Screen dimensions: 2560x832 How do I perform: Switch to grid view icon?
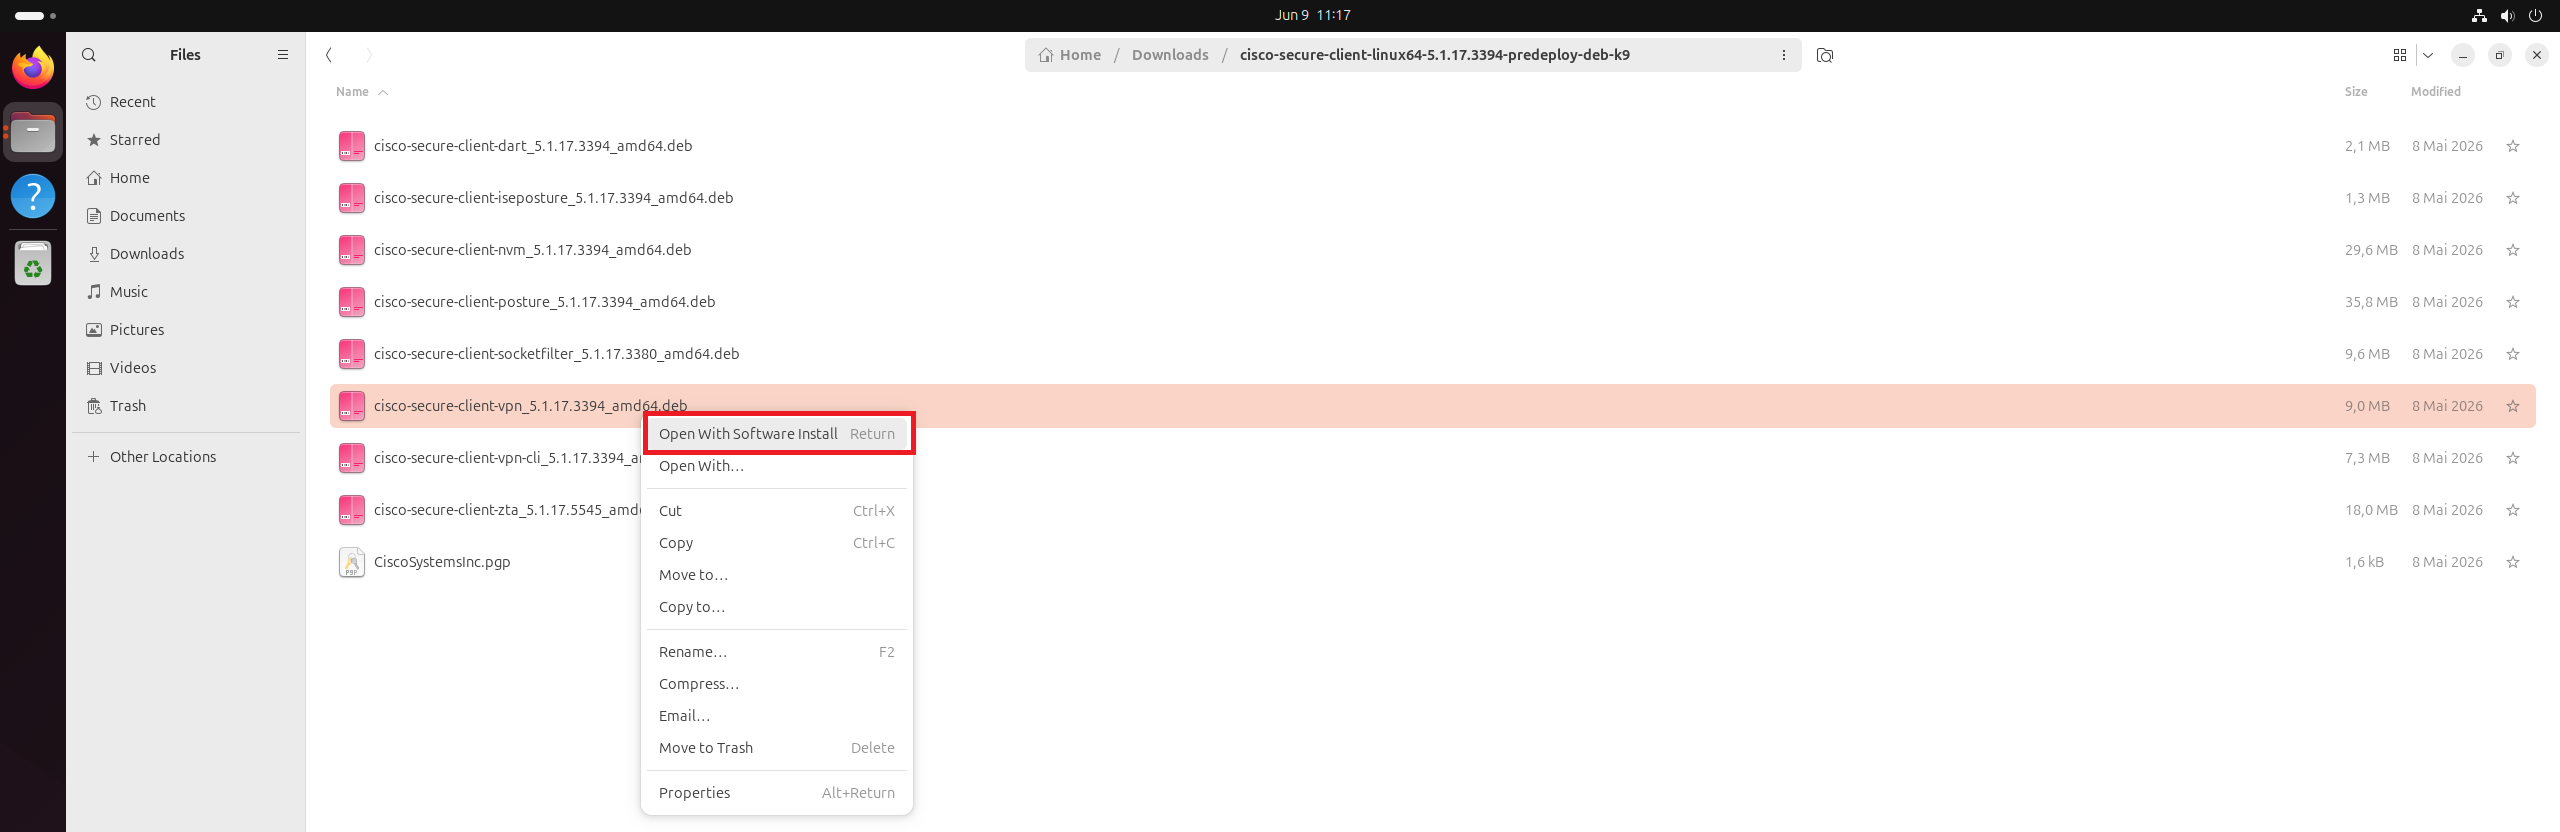pyautogui.click(x=2399, y=55)
